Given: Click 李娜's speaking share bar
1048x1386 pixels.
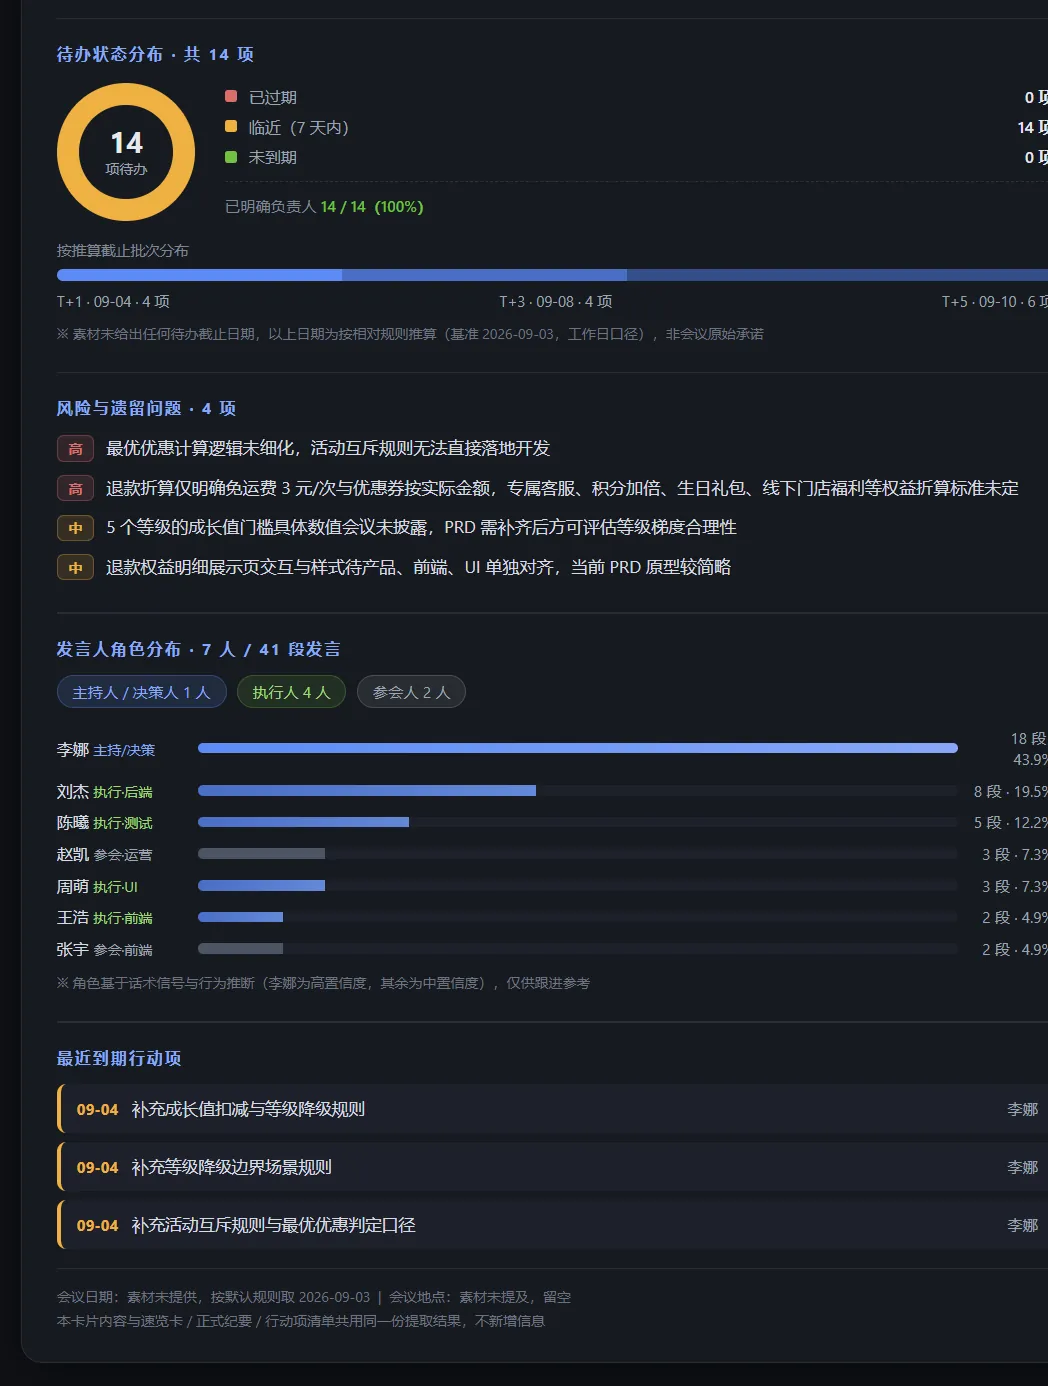Looking at the screenshot, I should 578,748.
